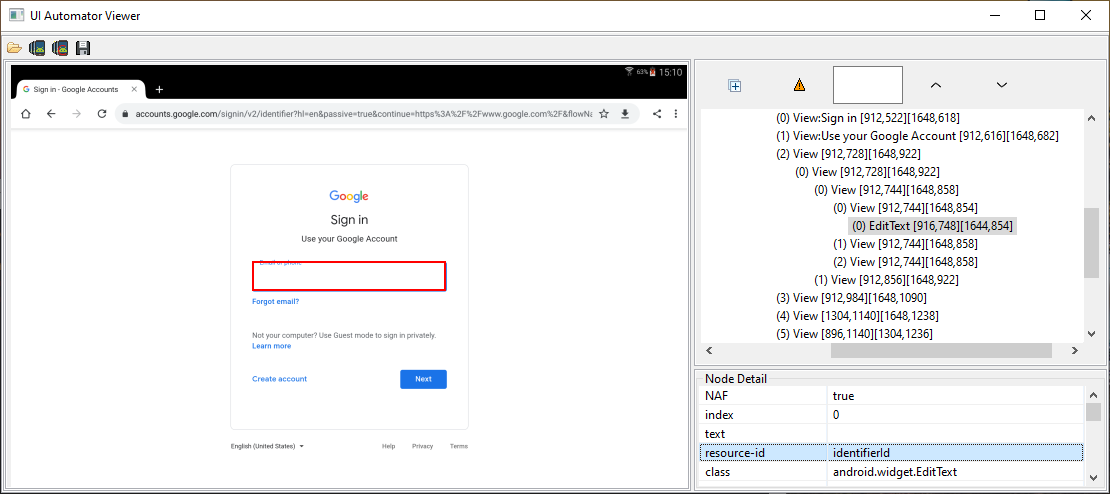Select the View:Sign in tree node
1110x494 pixels.
[868, 117]
